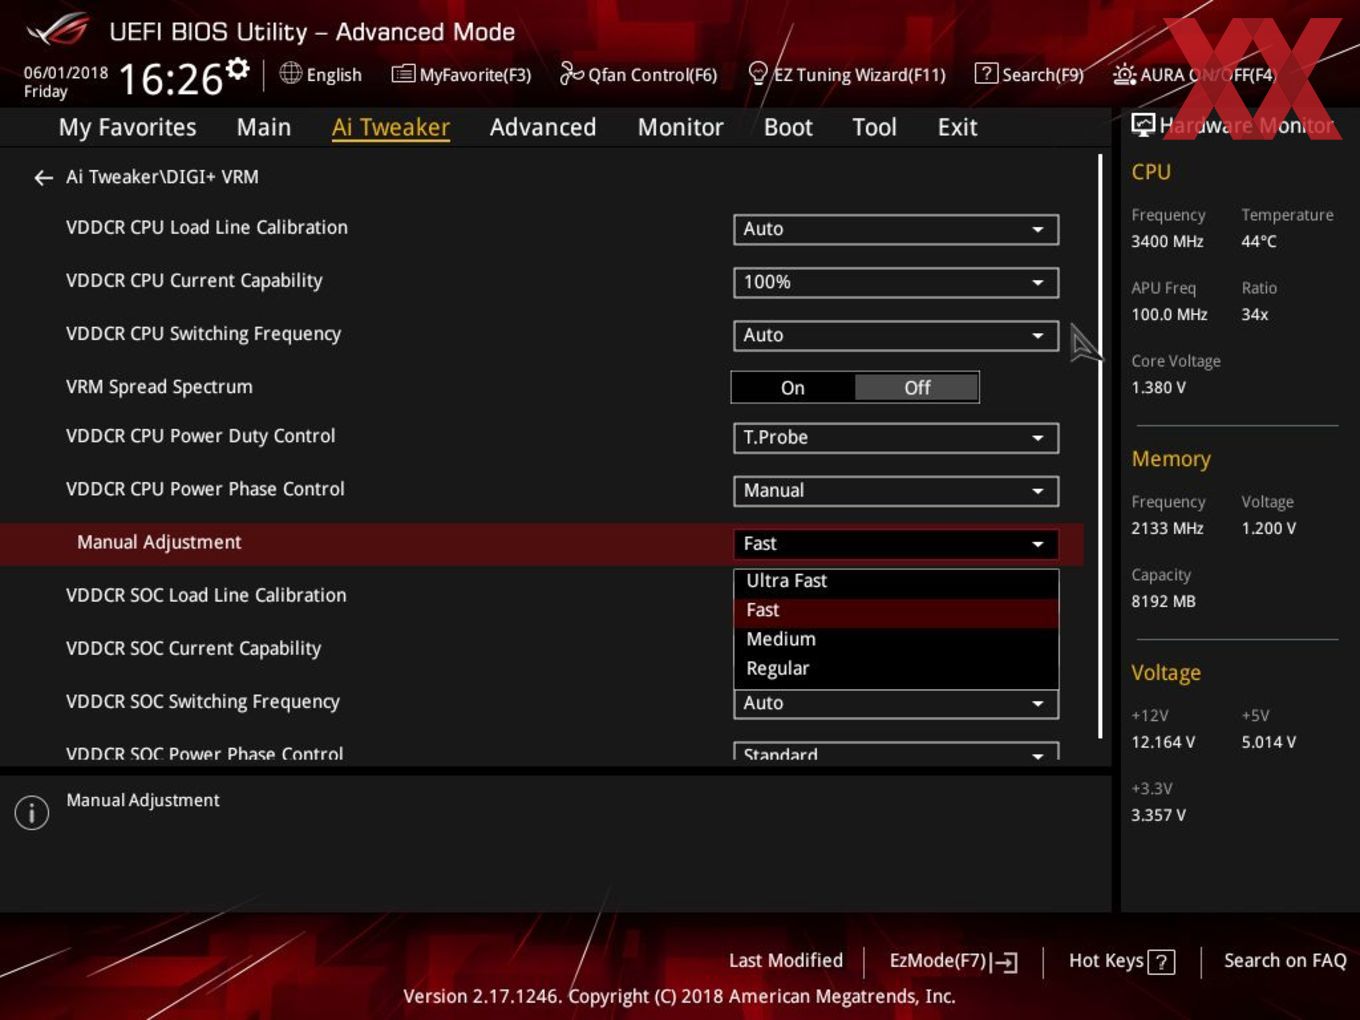Open MyFavorite(F3) list

coord(461,74)
